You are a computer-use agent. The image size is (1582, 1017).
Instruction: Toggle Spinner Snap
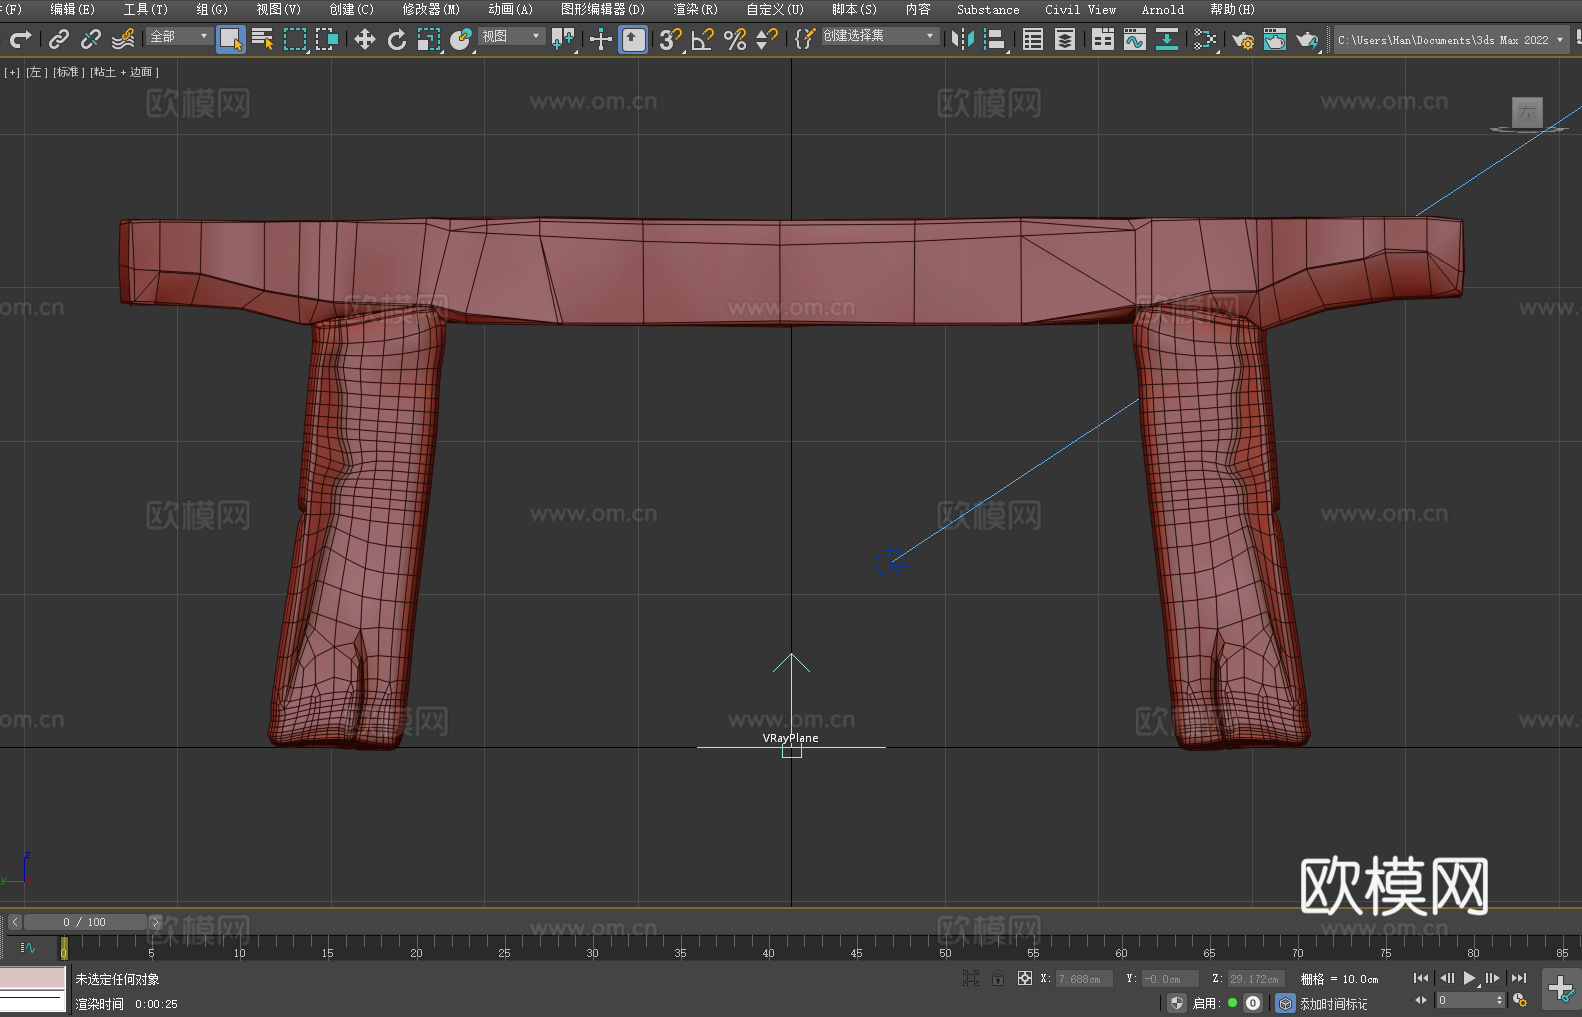click(x=767, y=39)
